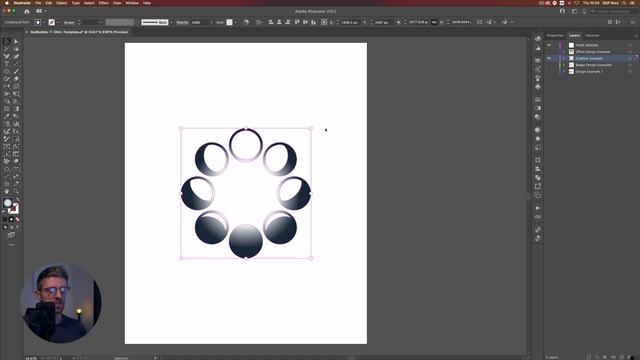Screen dimensions: 640x360
Task: Select the Type tool
Action: [7, 64]
